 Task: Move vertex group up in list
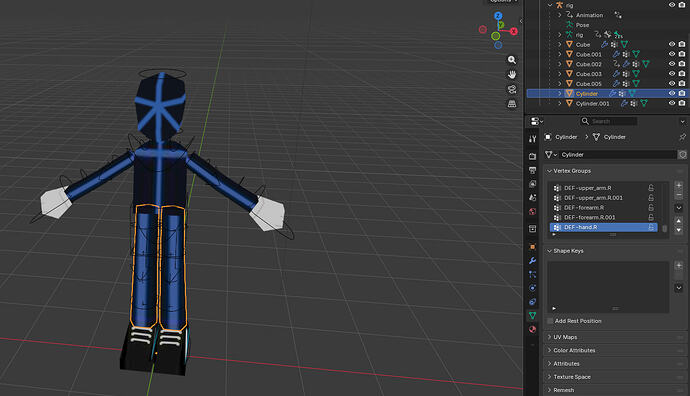pyautogui.click(x=679, y=221)
